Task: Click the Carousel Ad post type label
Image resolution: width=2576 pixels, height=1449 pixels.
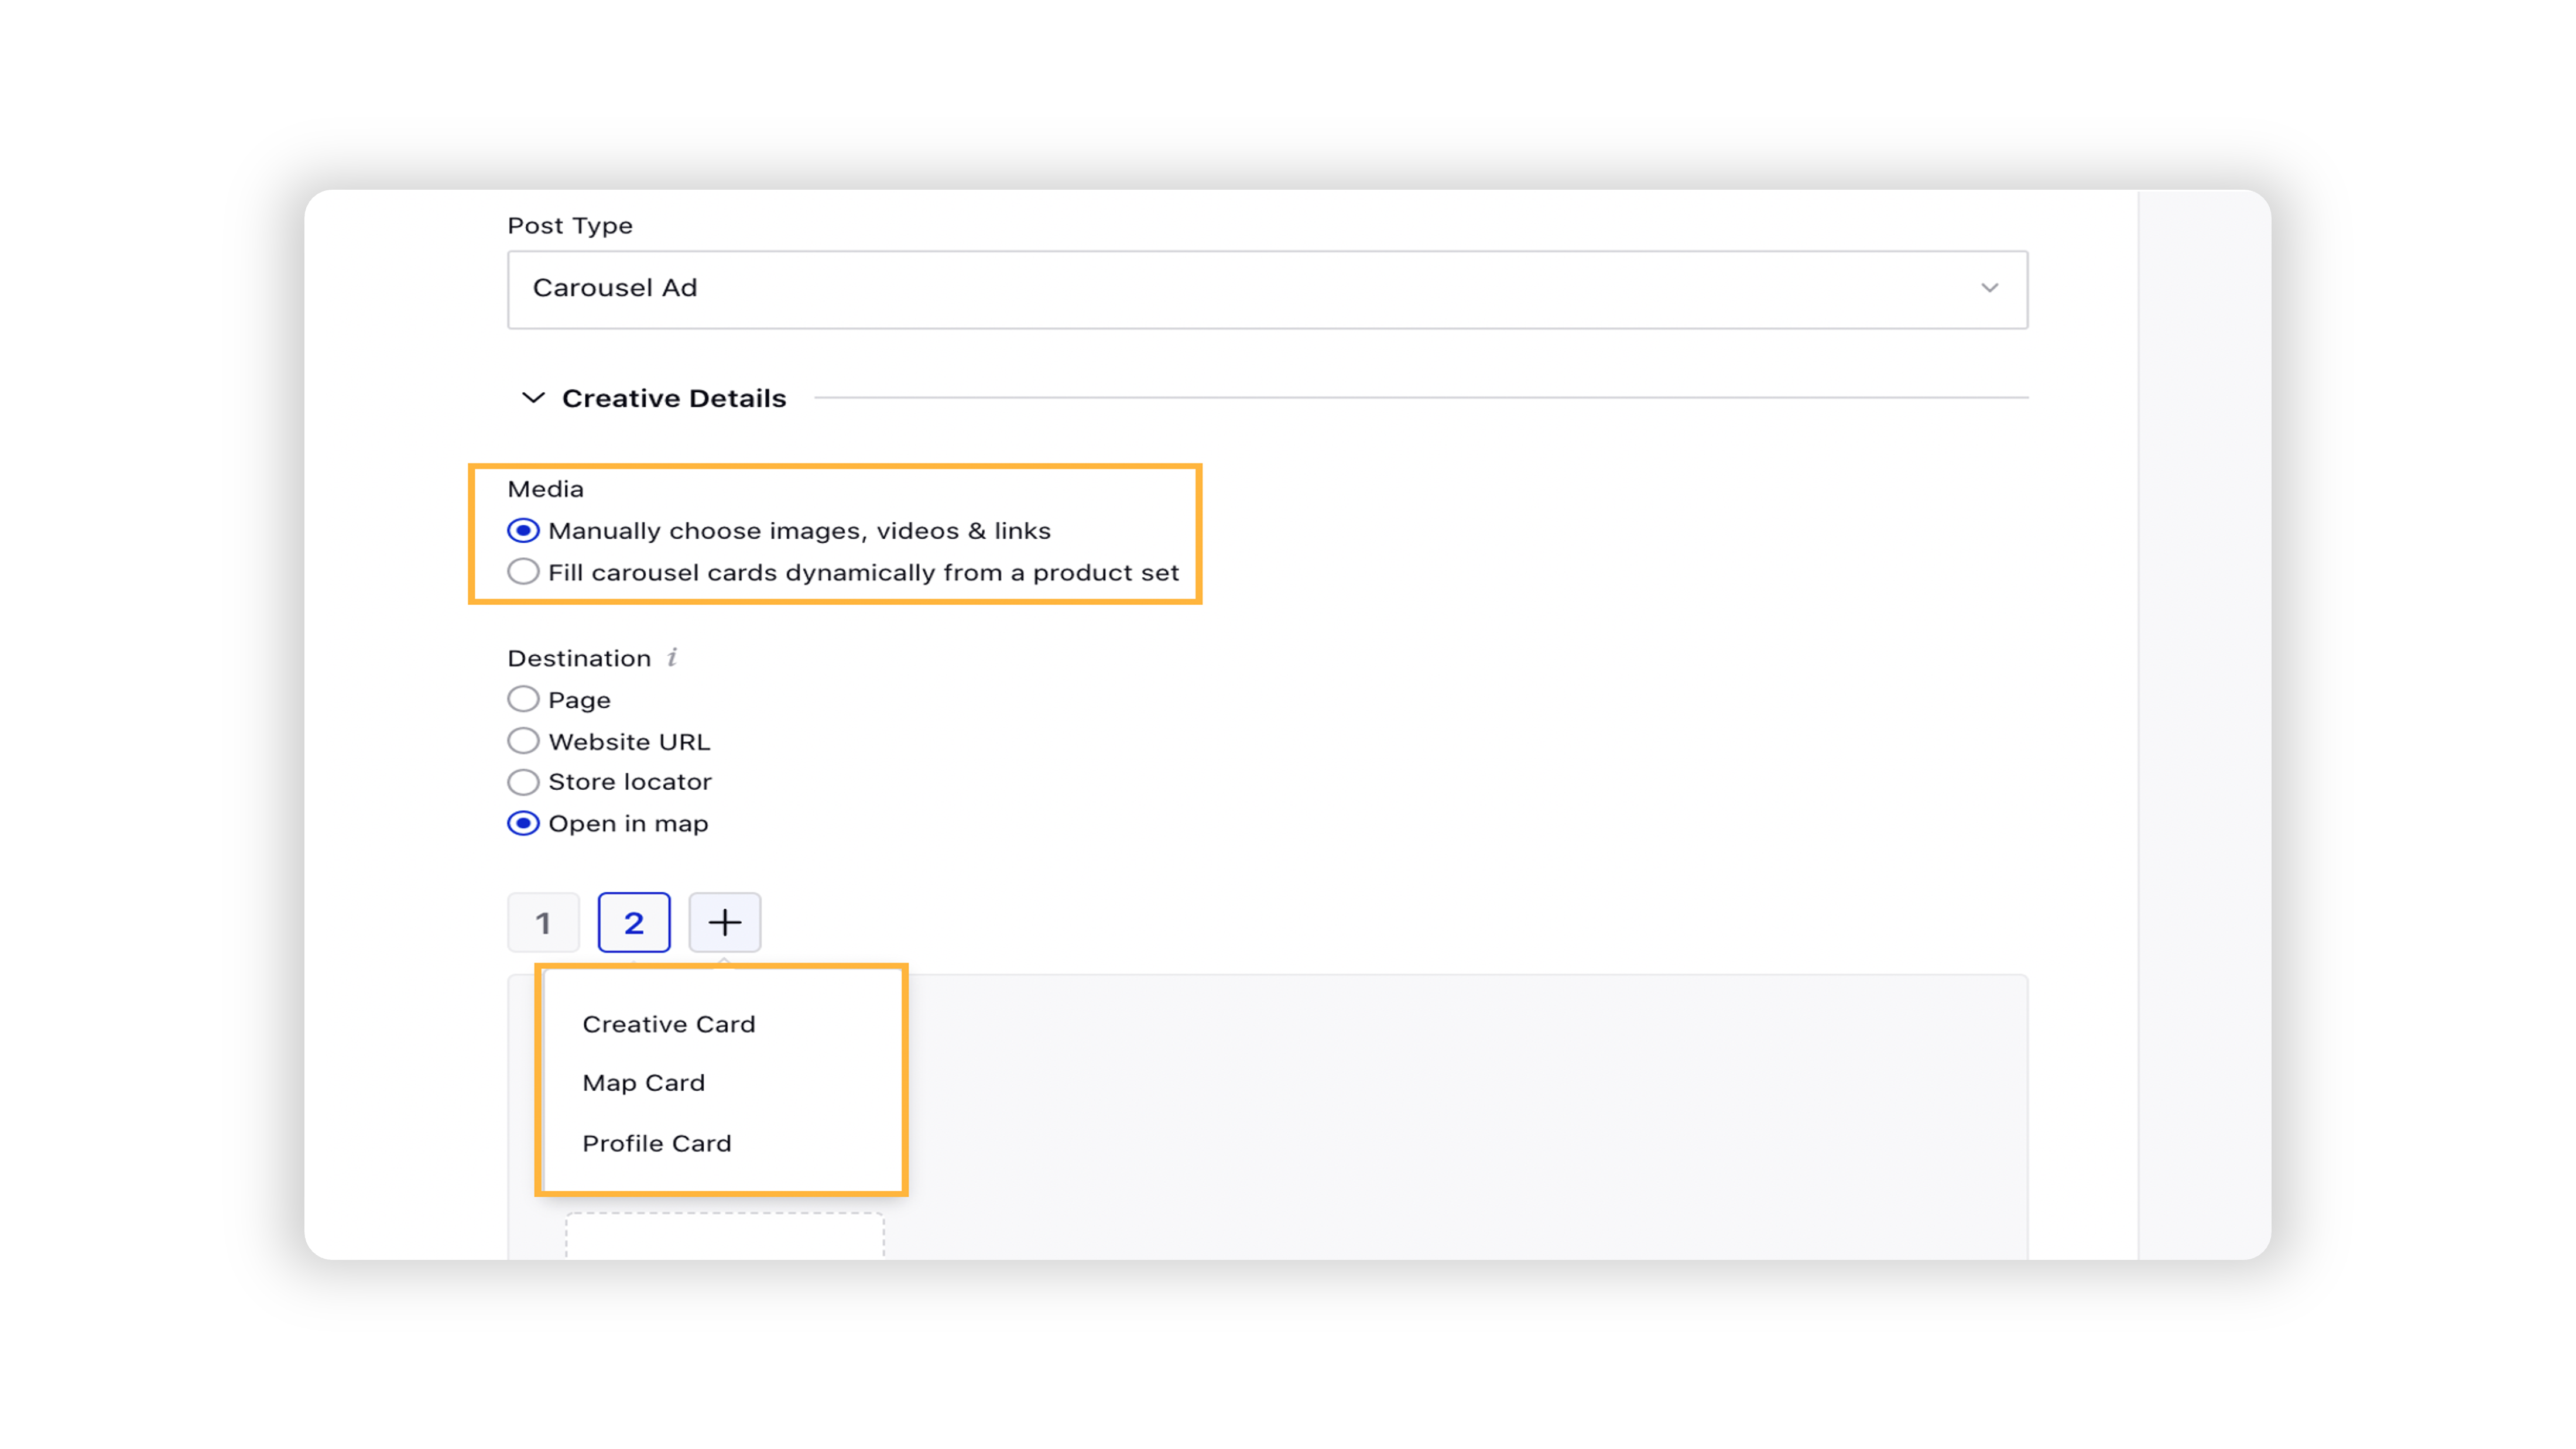Action: tap(616, 287)
